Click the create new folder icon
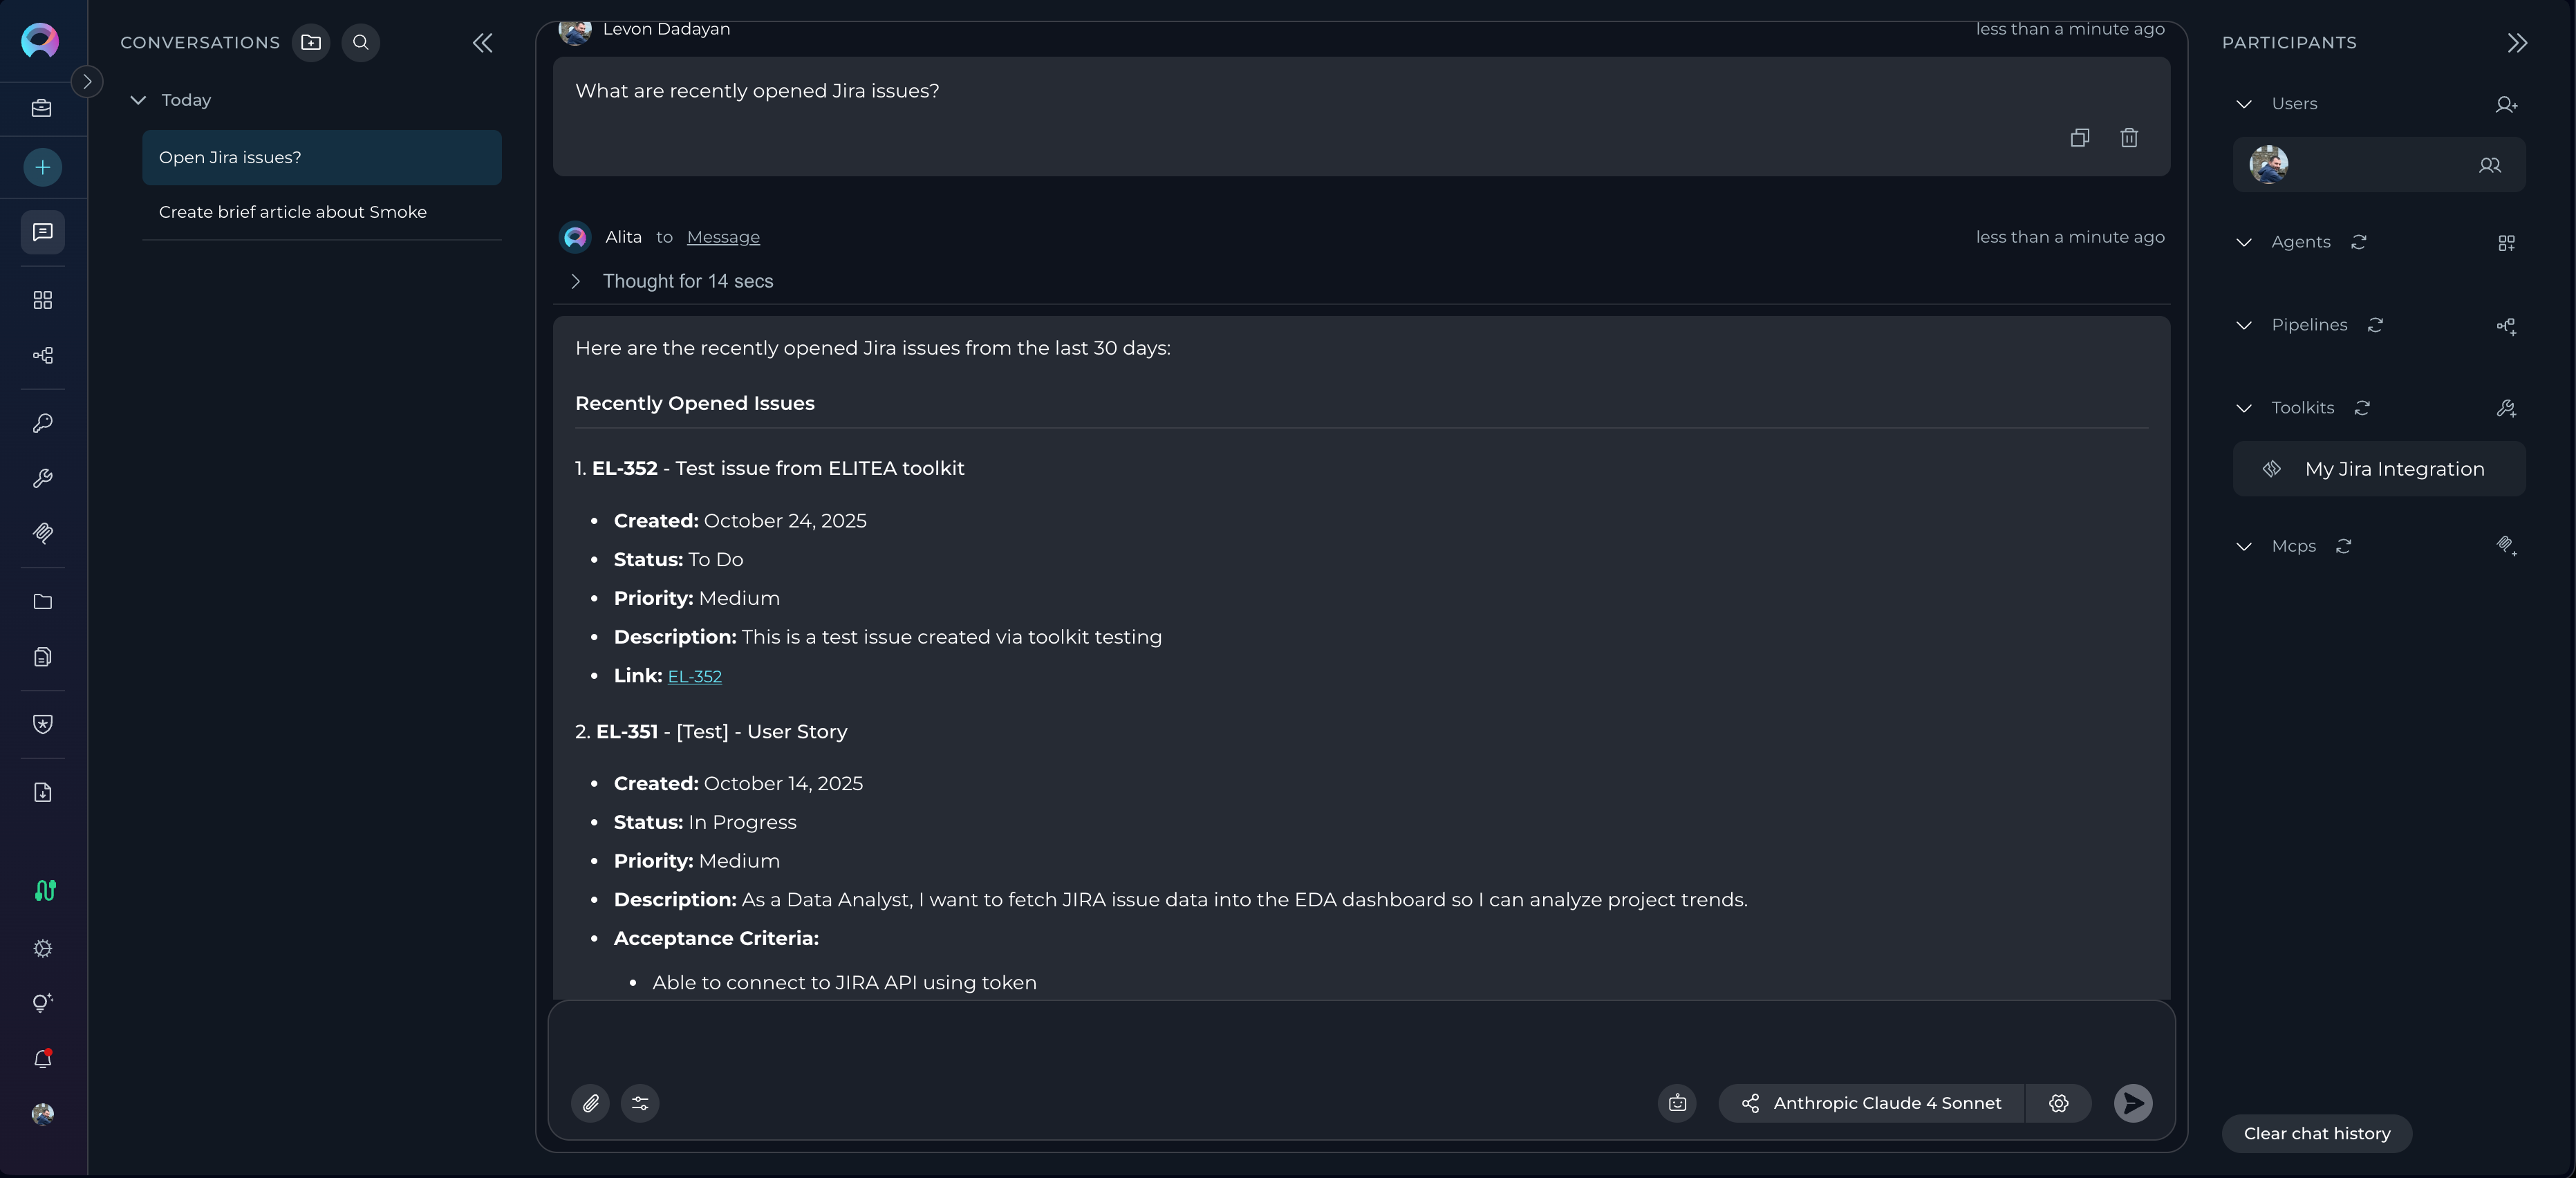 (x=311, y=43)
